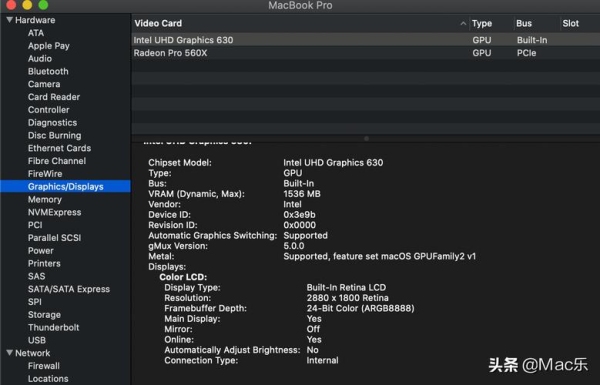Select Audio hardware entry

click(x=40, y=59)
